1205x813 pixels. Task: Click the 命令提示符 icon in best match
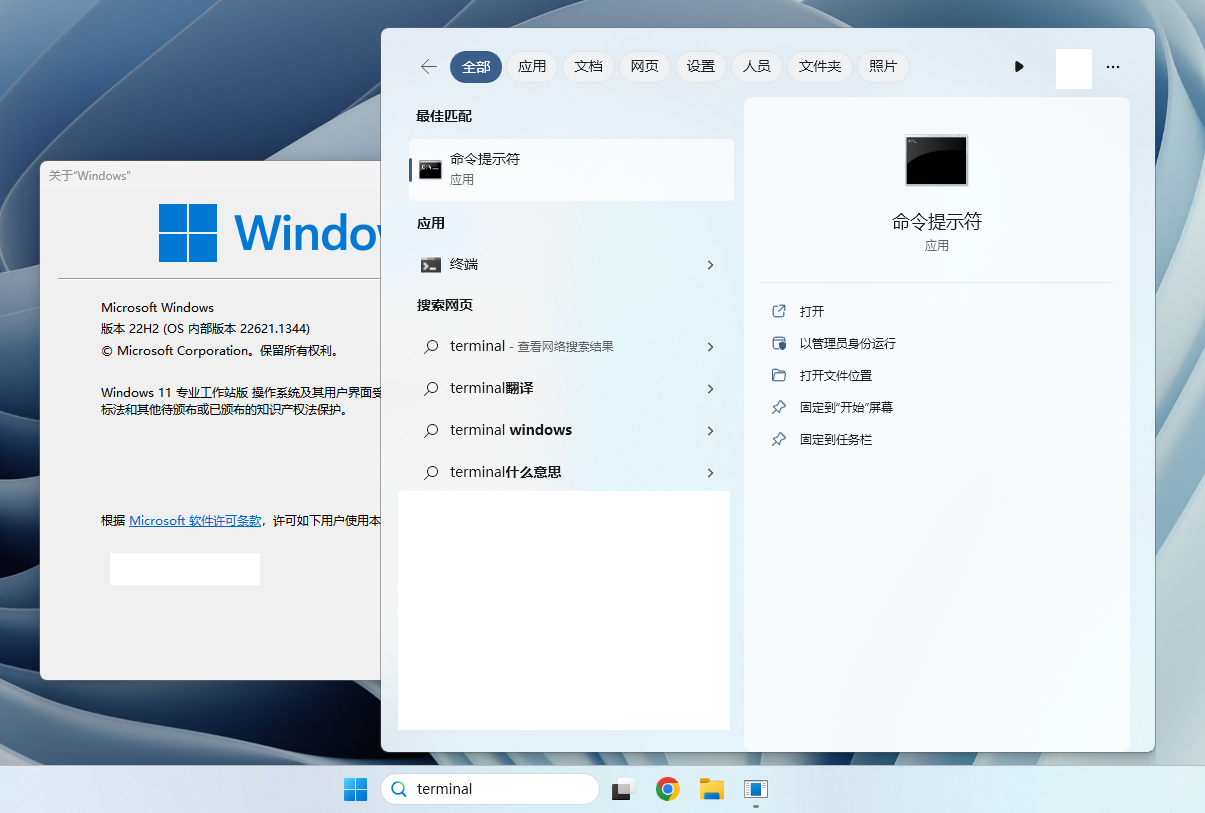(x=430, y=169)
